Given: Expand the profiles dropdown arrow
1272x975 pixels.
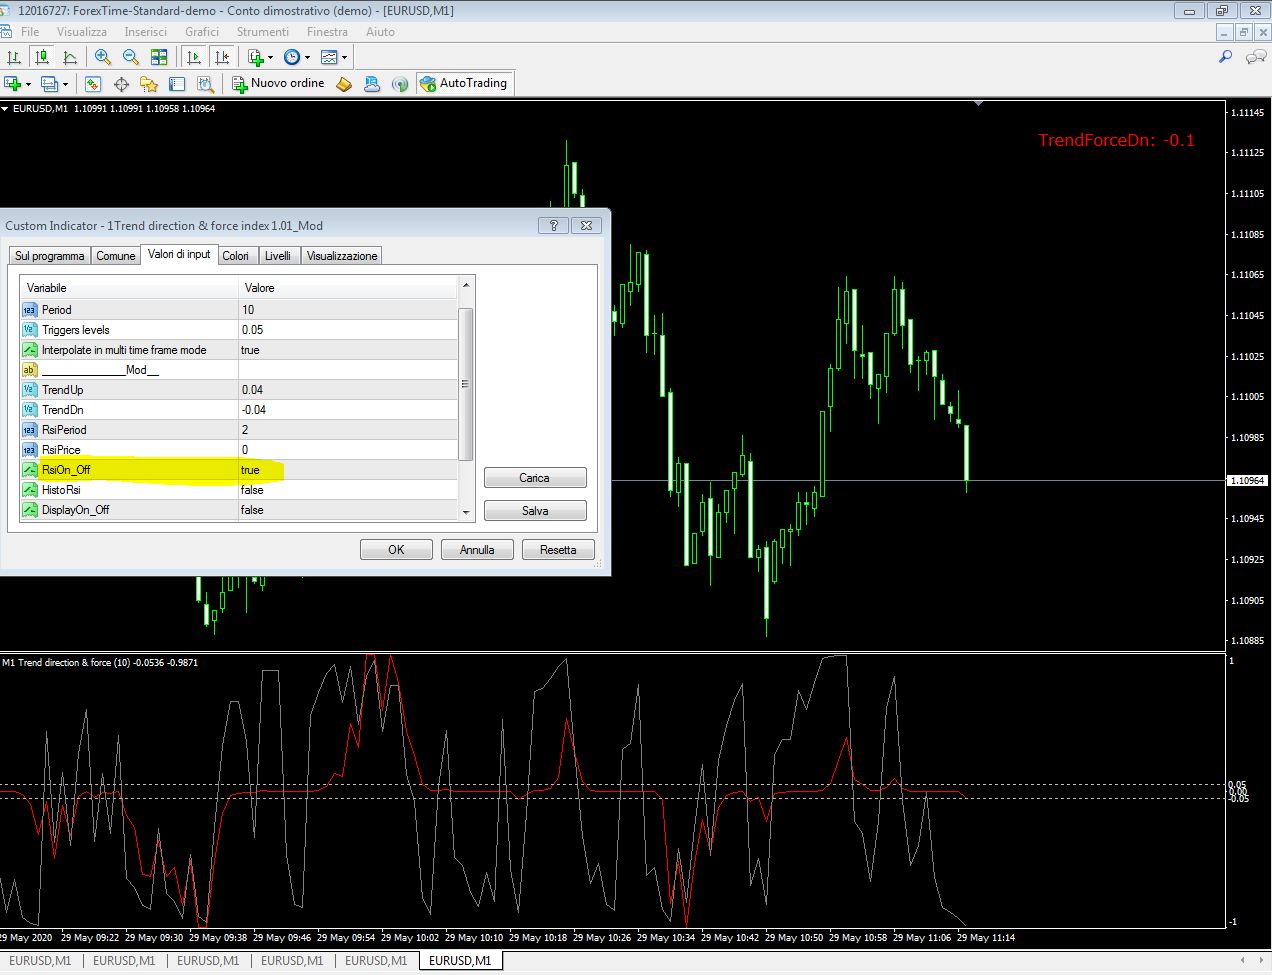Looking at the screenshot, I should (x=65, y=84).
